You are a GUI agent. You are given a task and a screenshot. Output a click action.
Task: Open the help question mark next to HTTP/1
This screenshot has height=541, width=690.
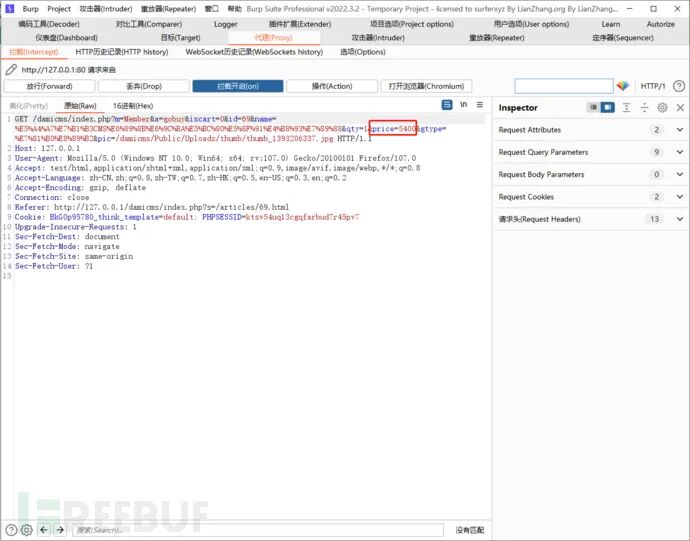[679, 86]
